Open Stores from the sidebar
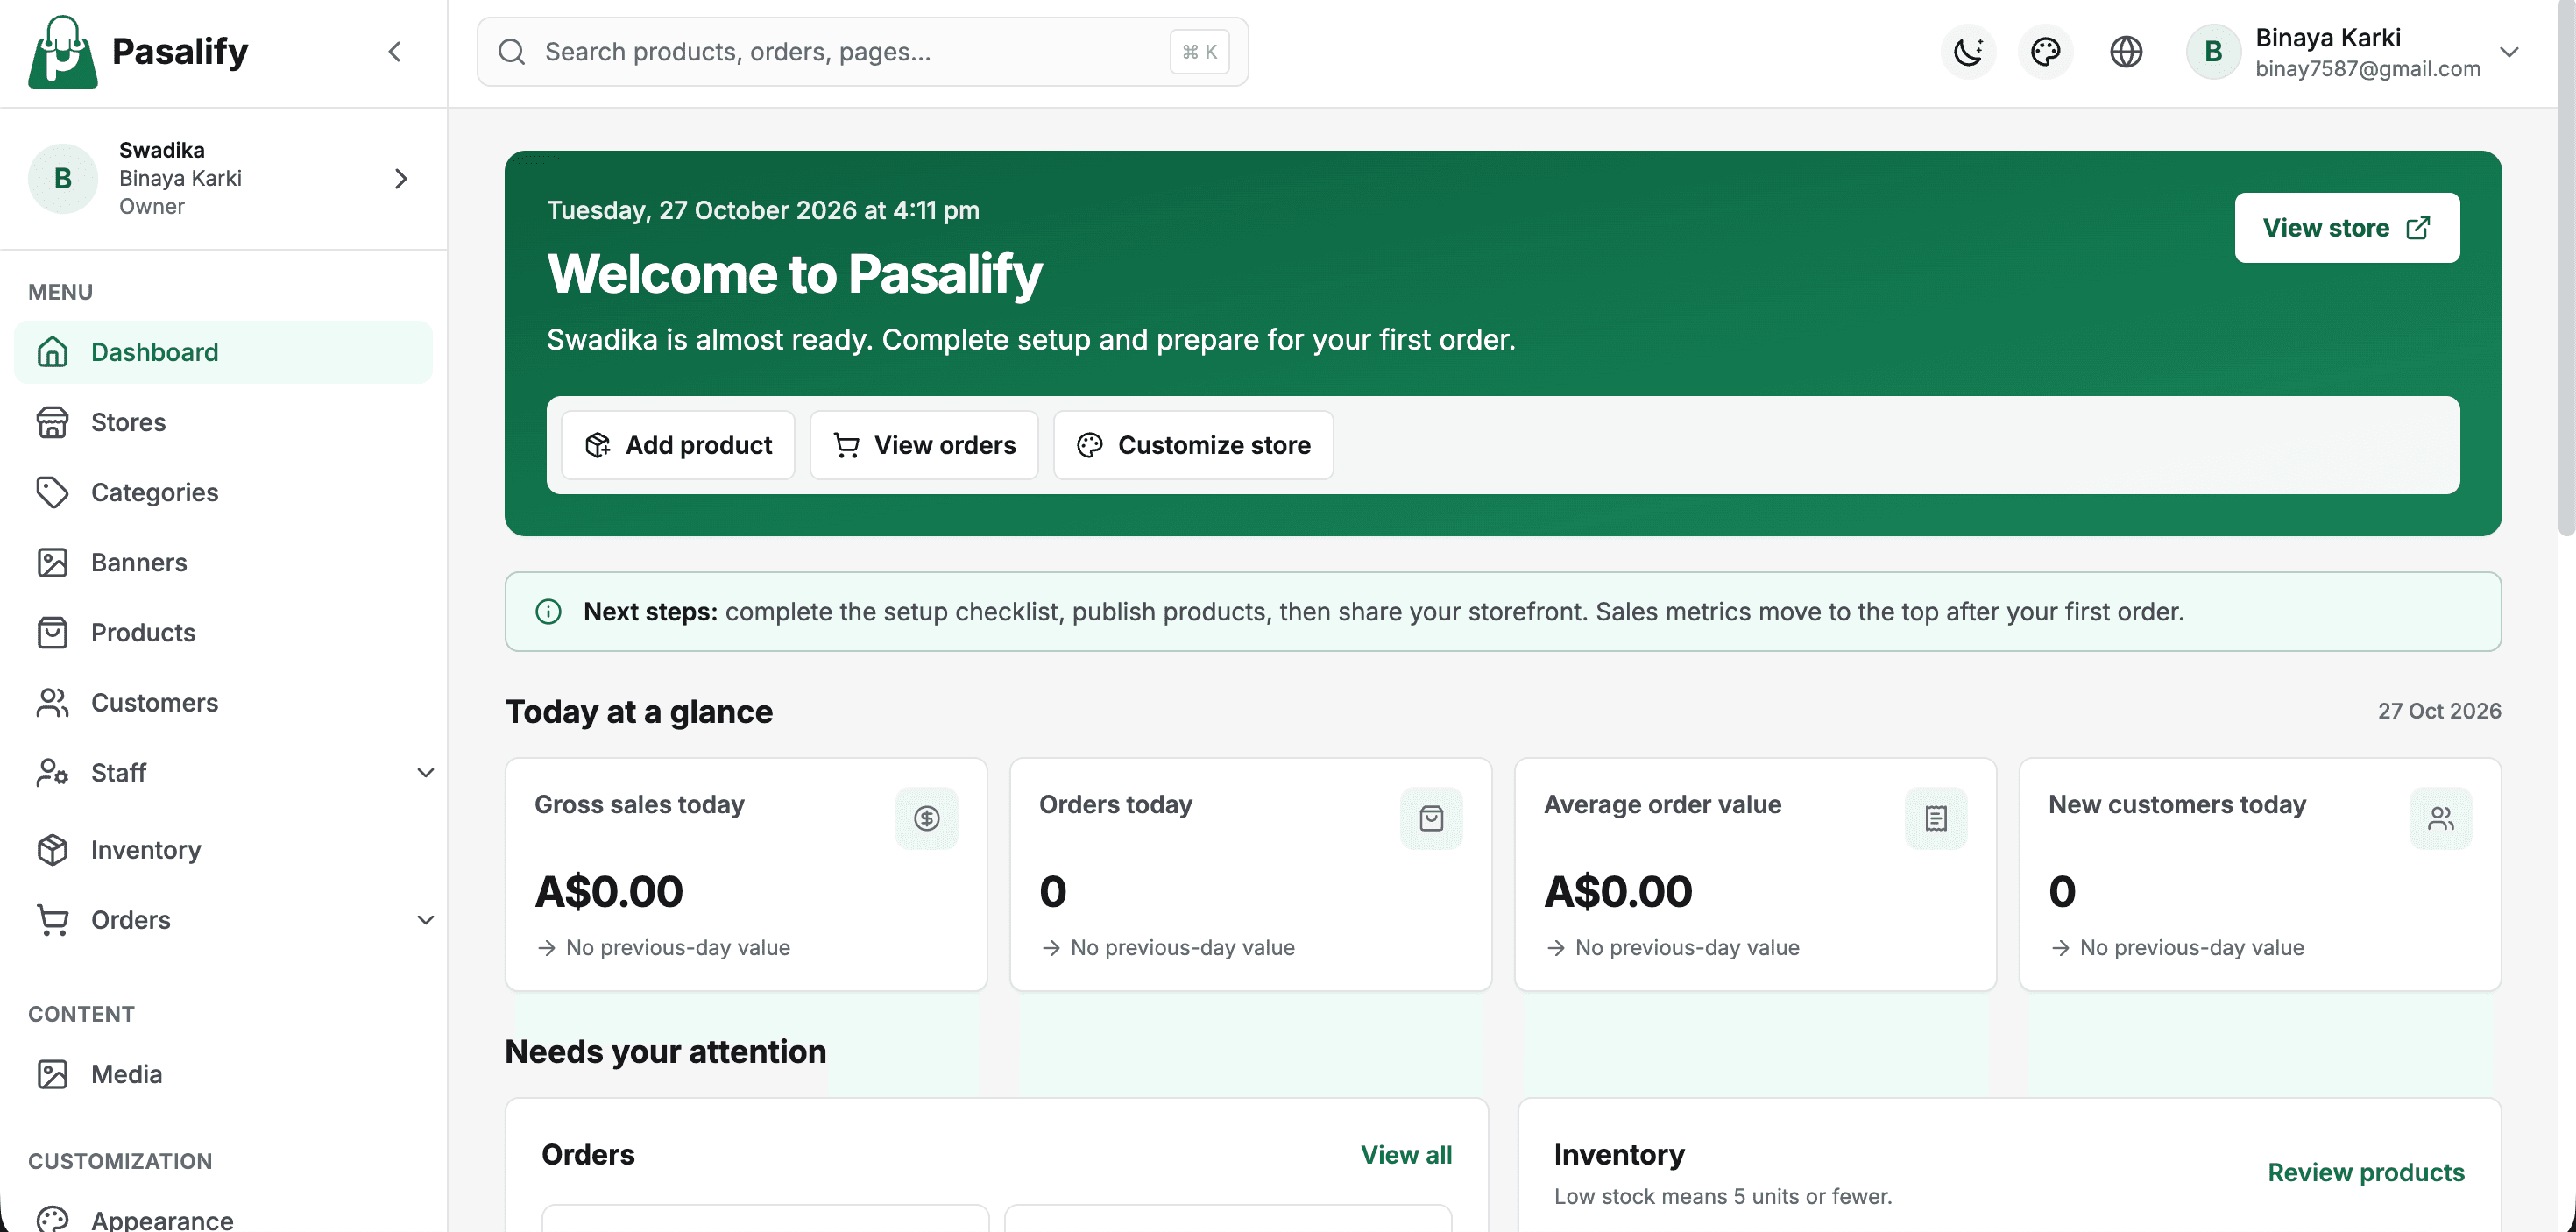The image size is (2576, 1232). (223, 422)
